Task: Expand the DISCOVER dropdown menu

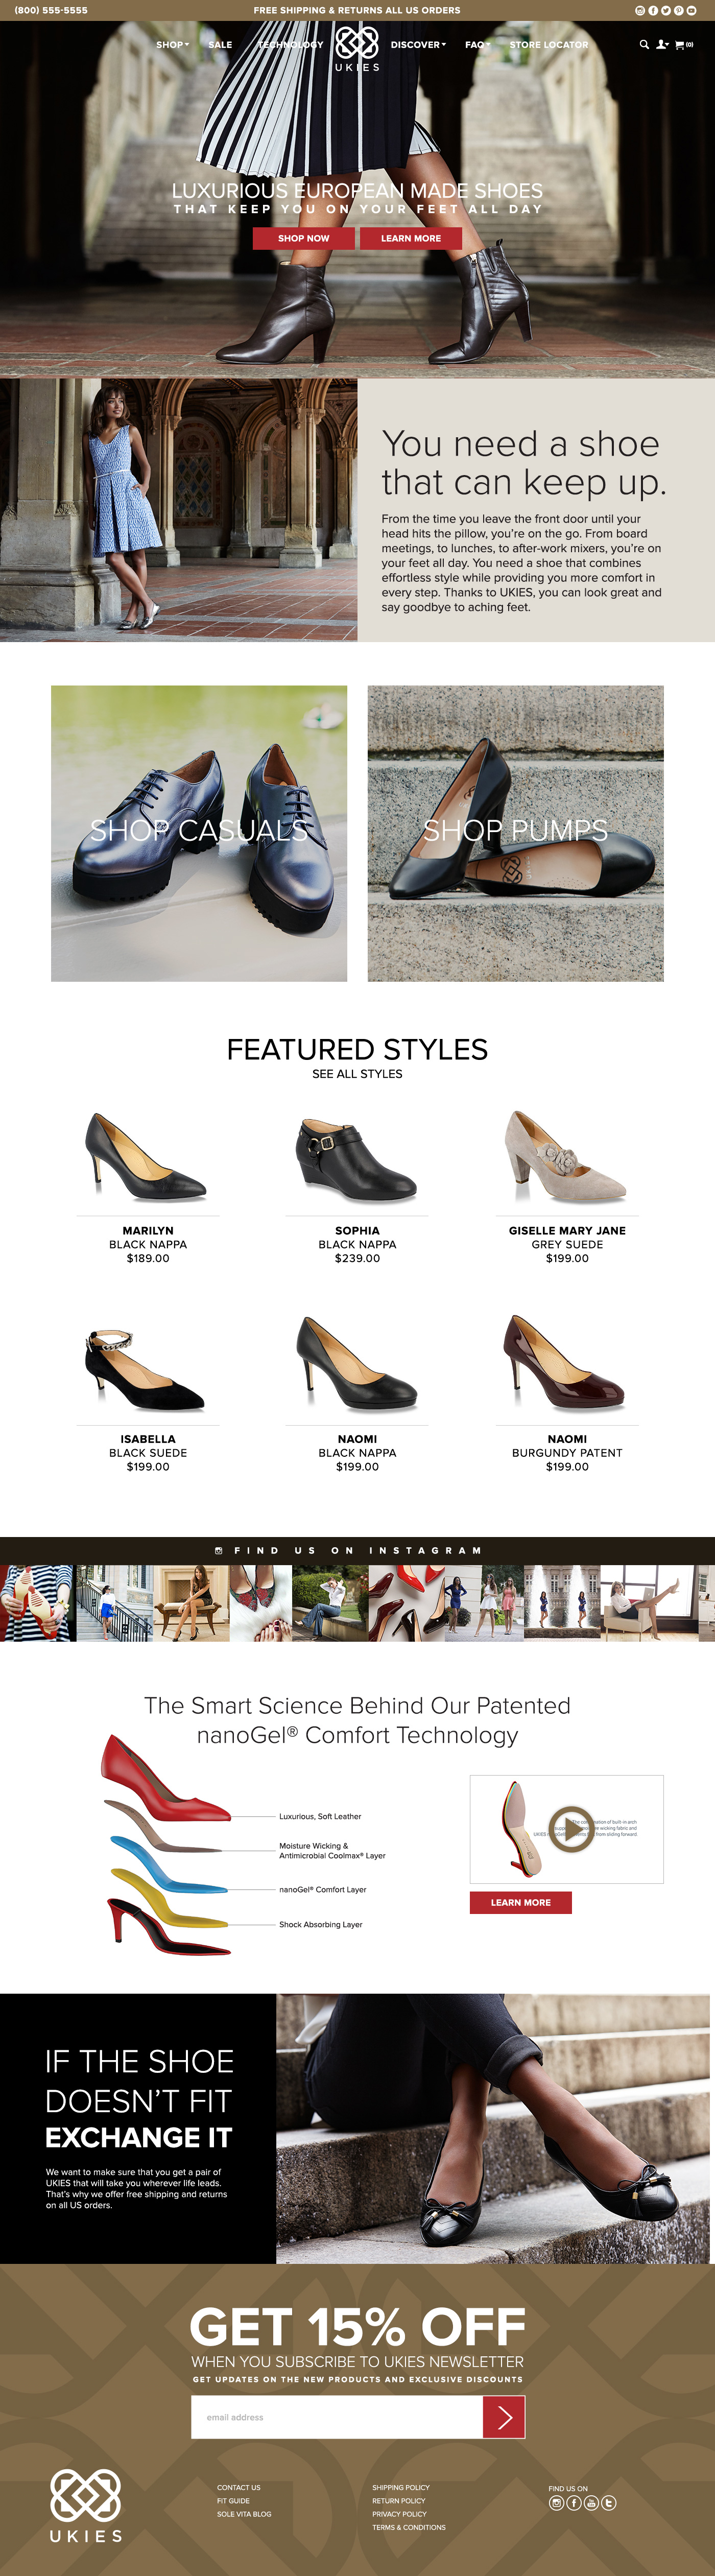Action: point(418,44)
